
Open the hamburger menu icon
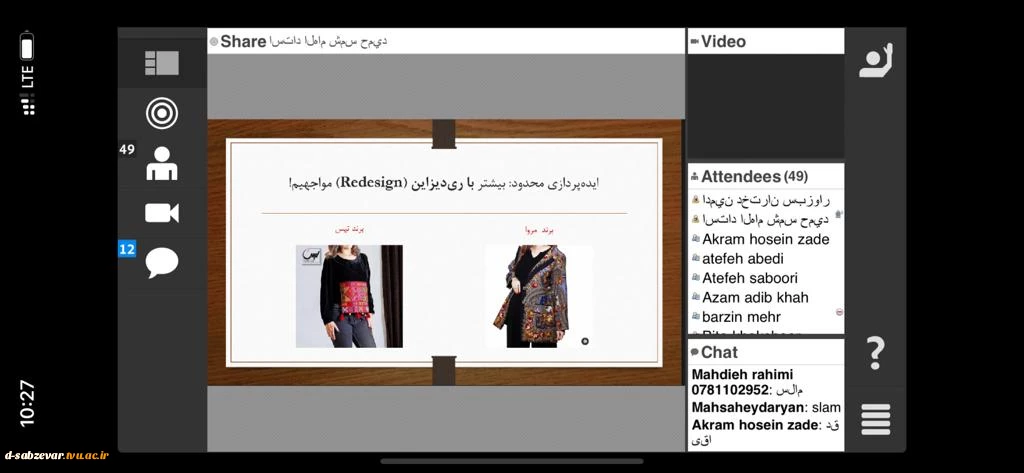876,419
